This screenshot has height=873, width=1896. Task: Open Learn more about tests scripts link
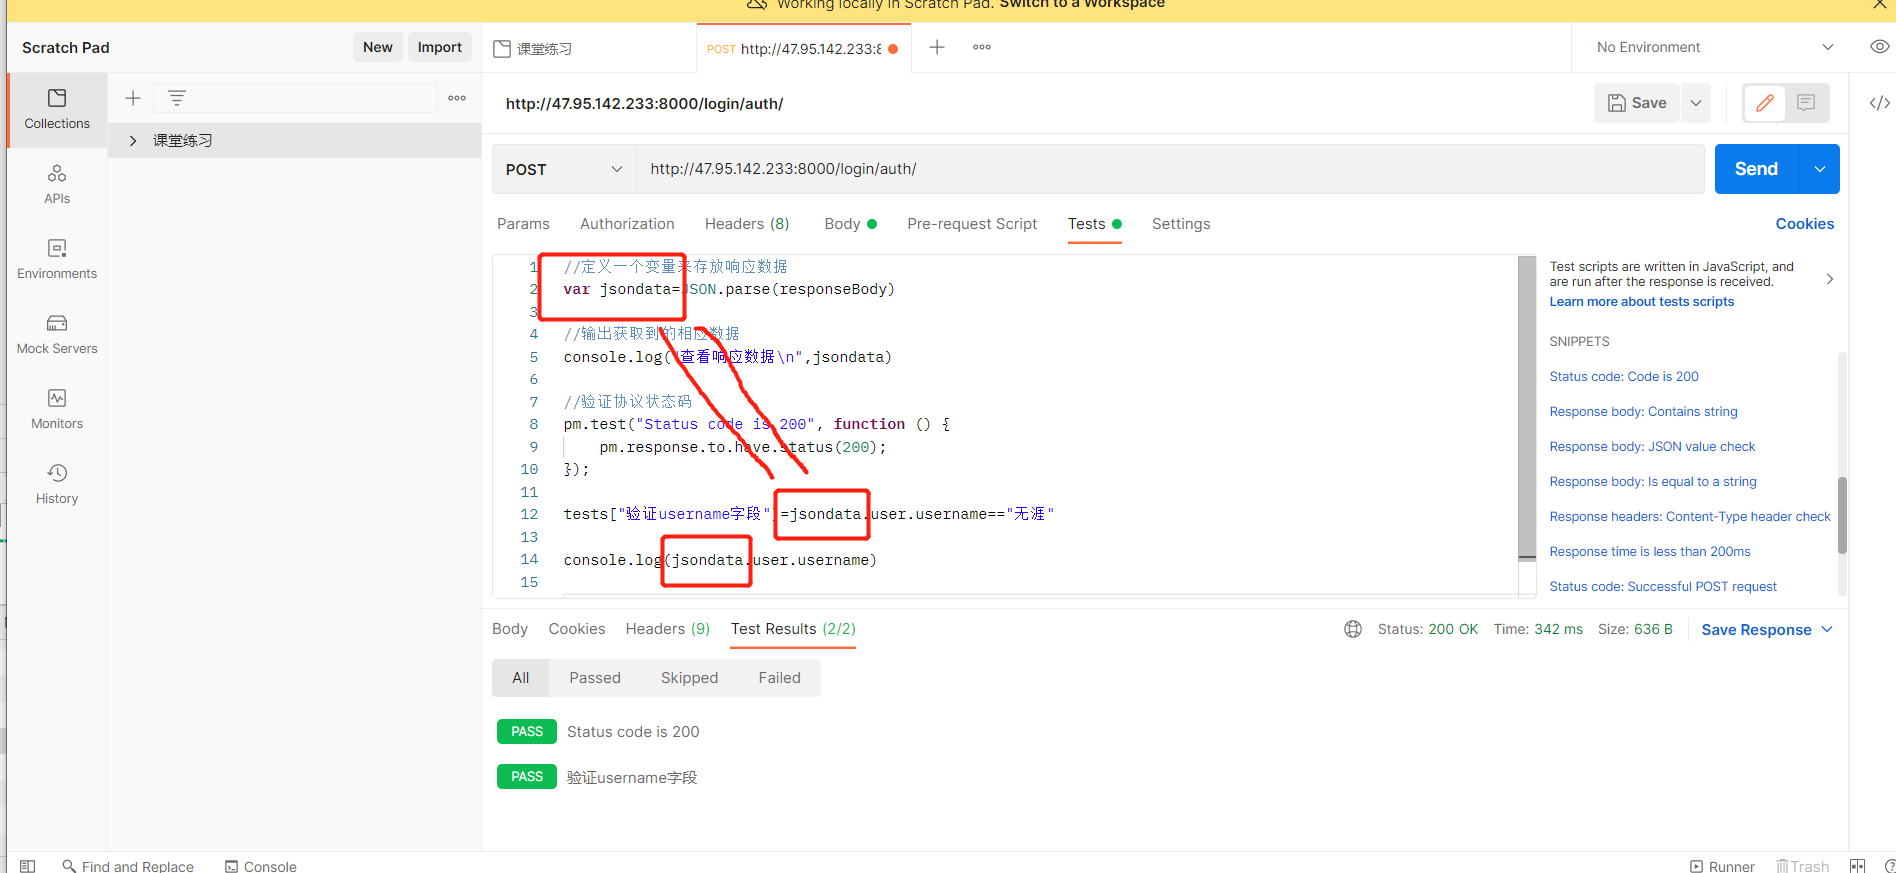click(1642, 302)
